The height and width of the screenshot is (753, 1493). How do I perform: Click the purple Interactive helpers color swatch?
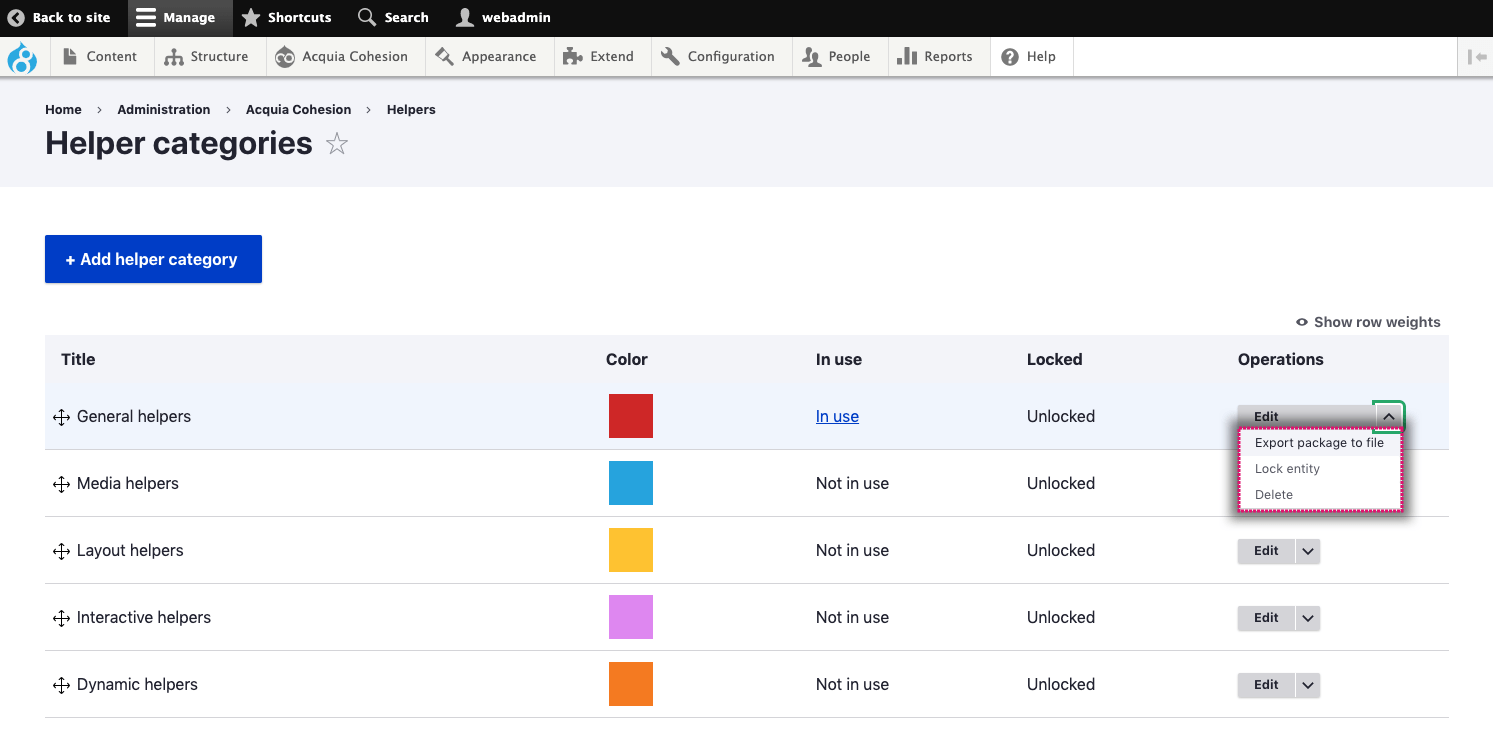click(x=631, y=617)
